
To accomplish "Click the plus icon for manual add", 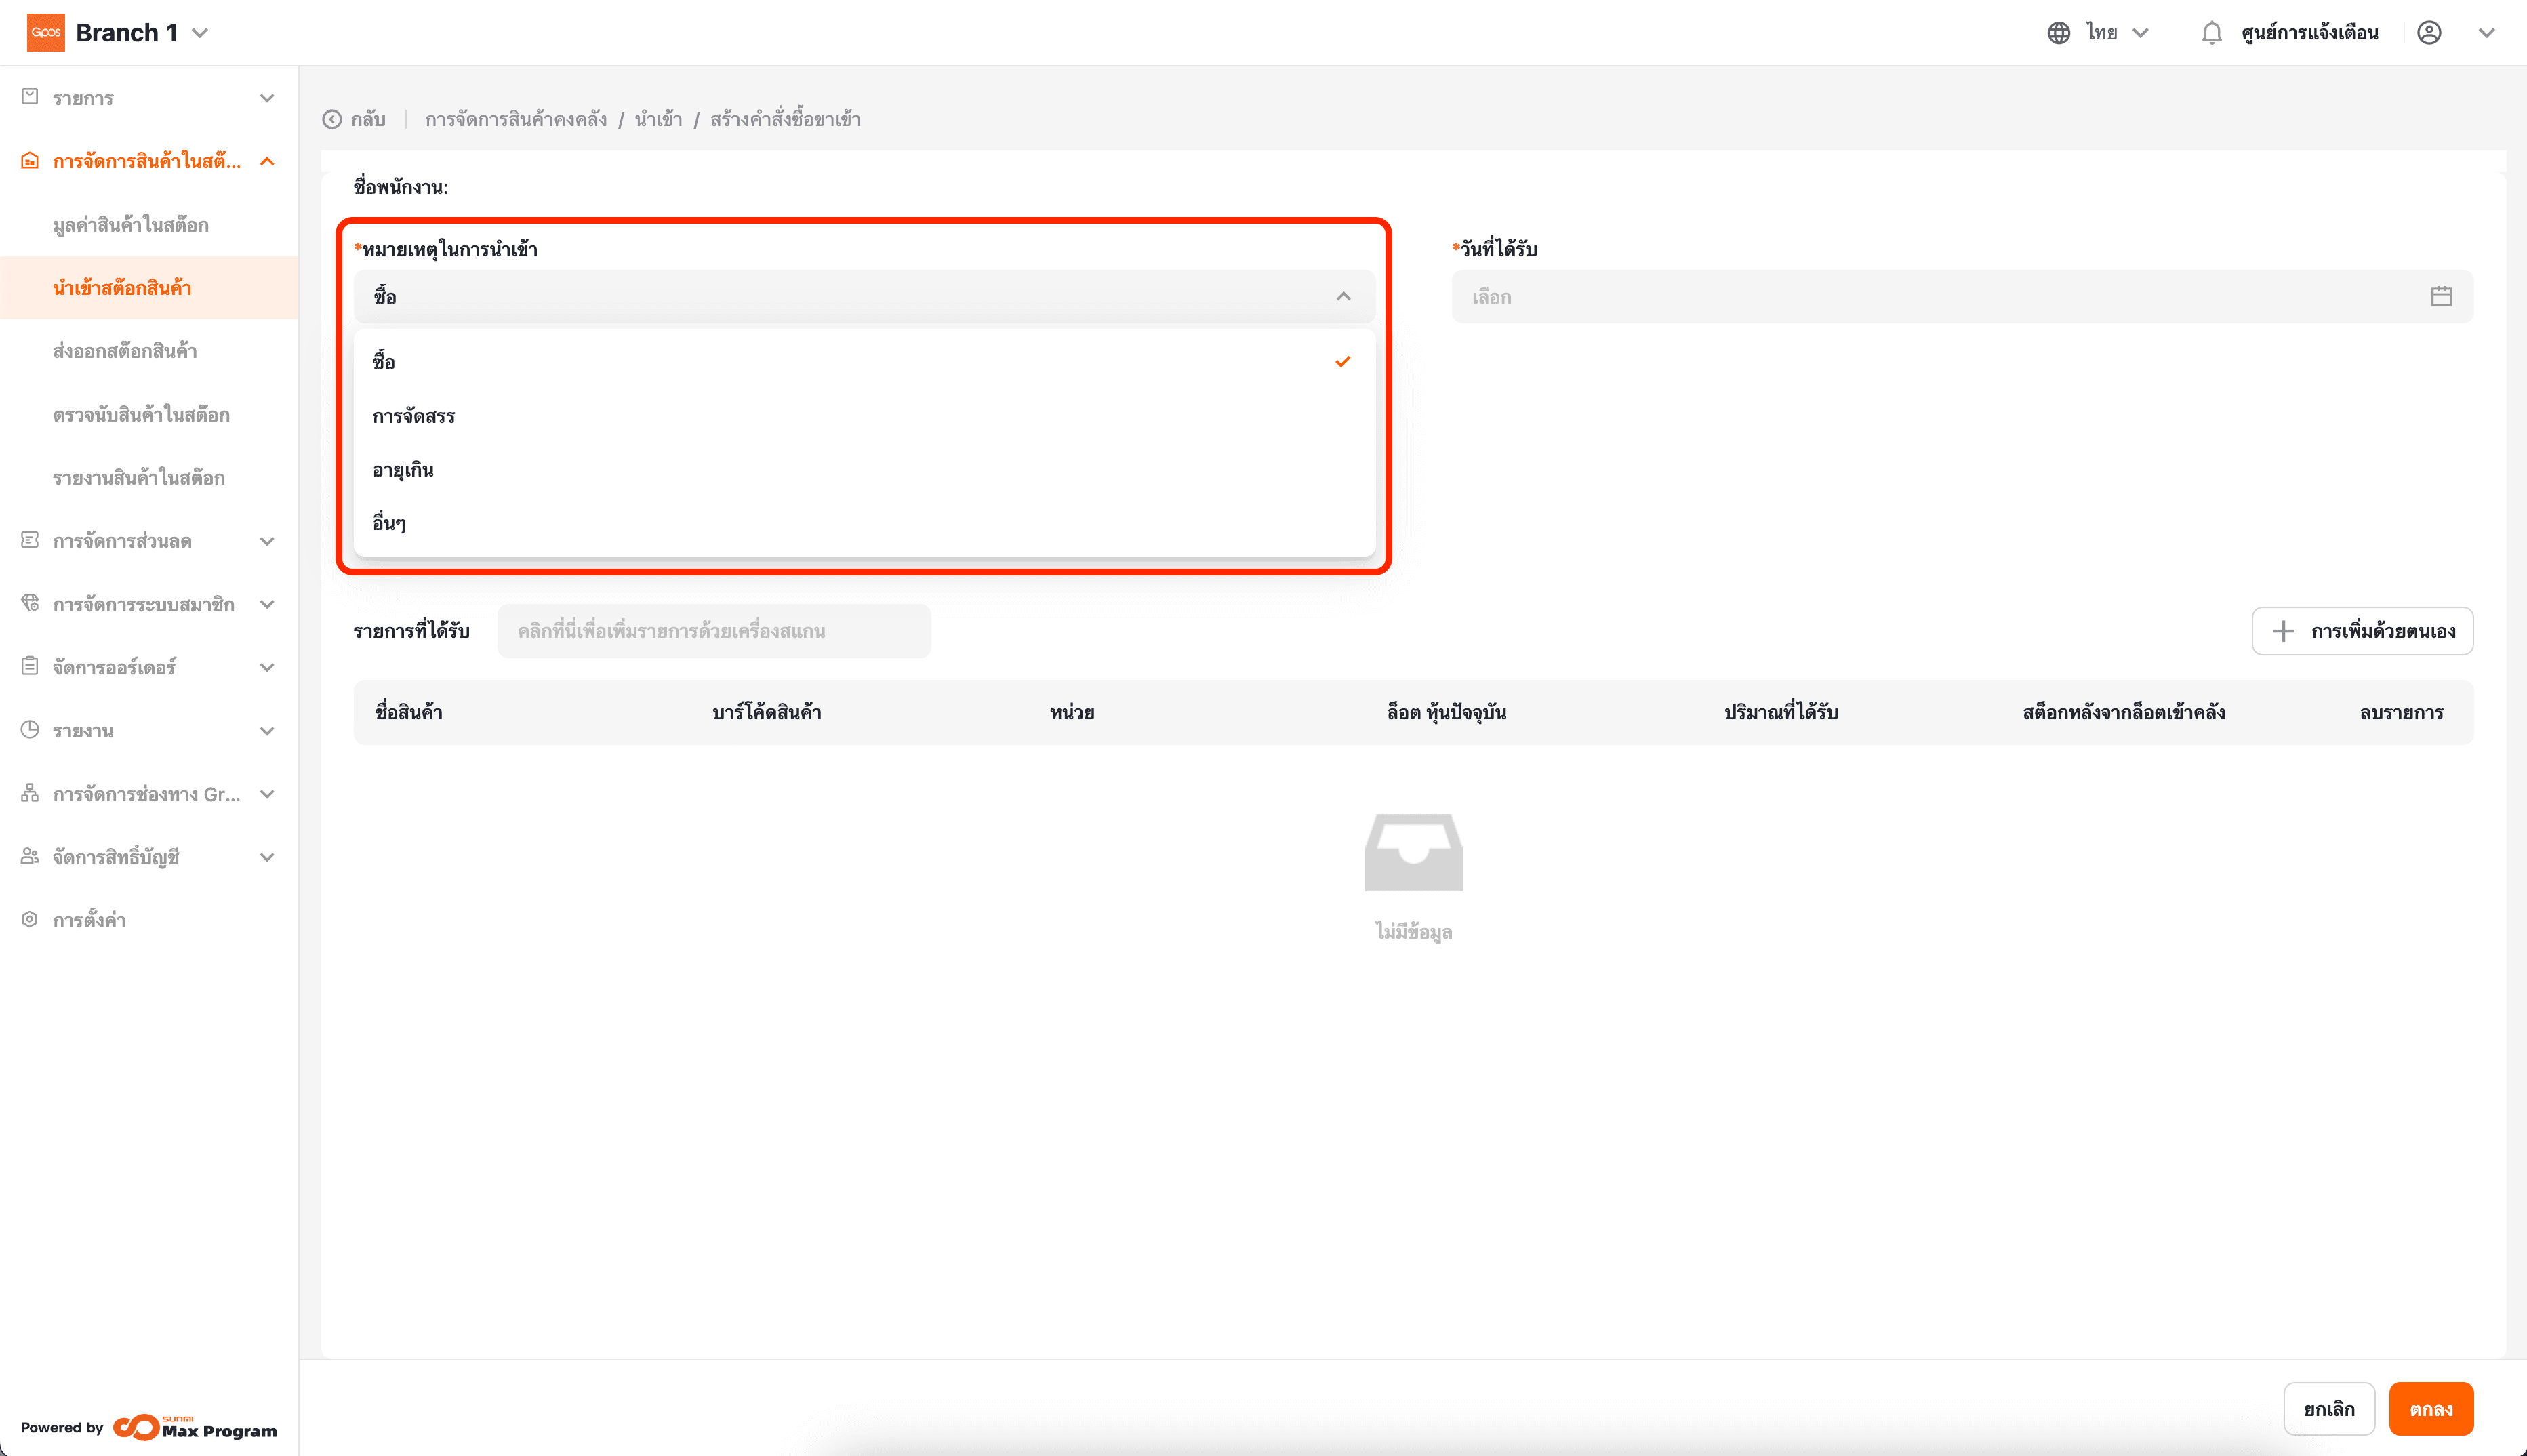I will (x=2283, y=631).
